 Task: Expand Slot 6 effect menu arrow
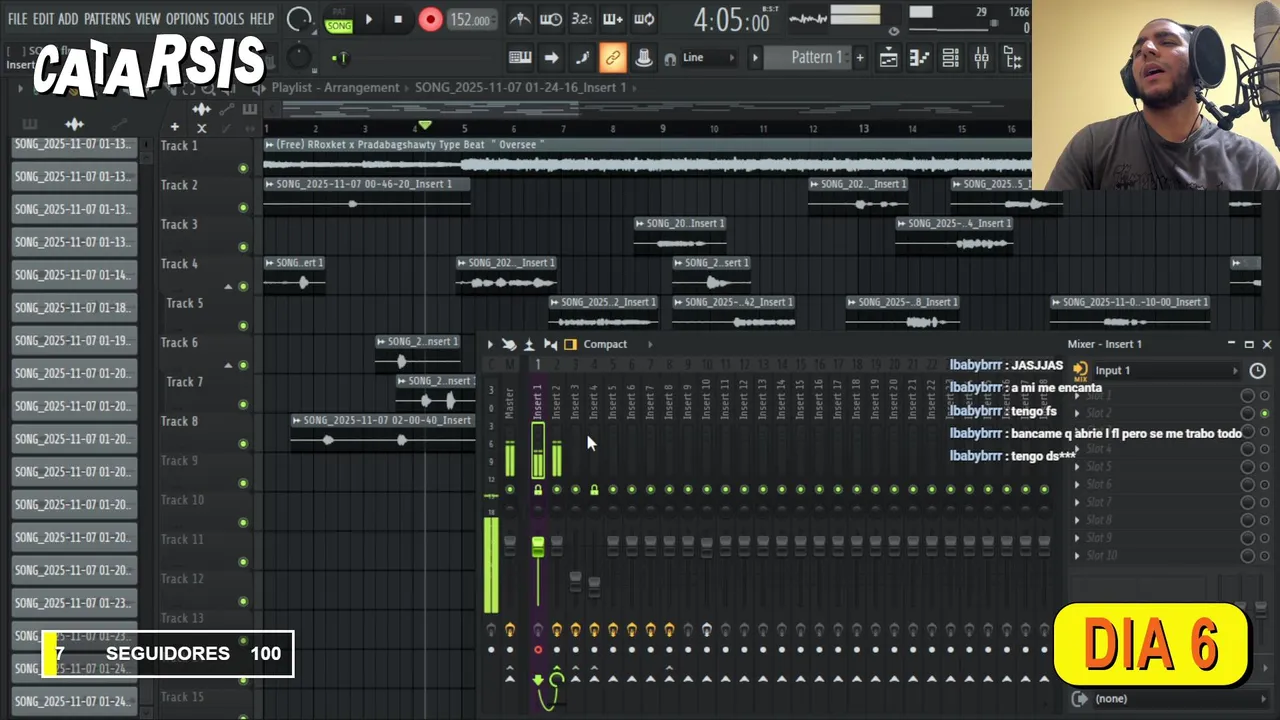(1077, 485)
